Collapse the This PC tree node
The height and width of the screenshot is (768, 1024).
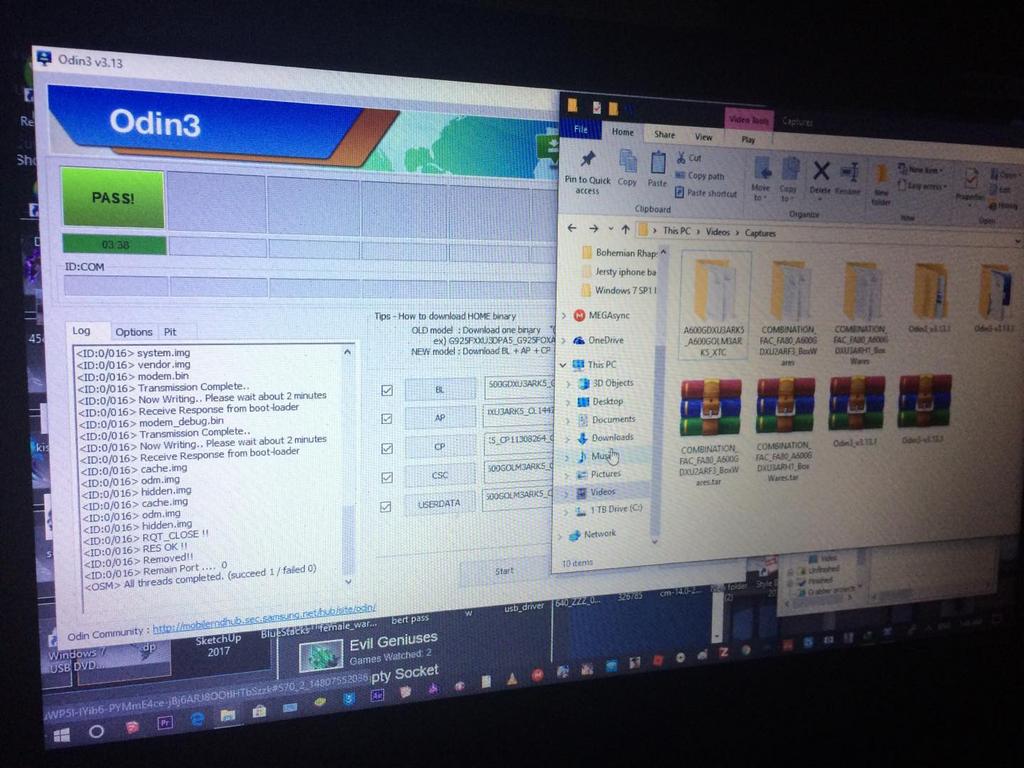pos(563,364)
